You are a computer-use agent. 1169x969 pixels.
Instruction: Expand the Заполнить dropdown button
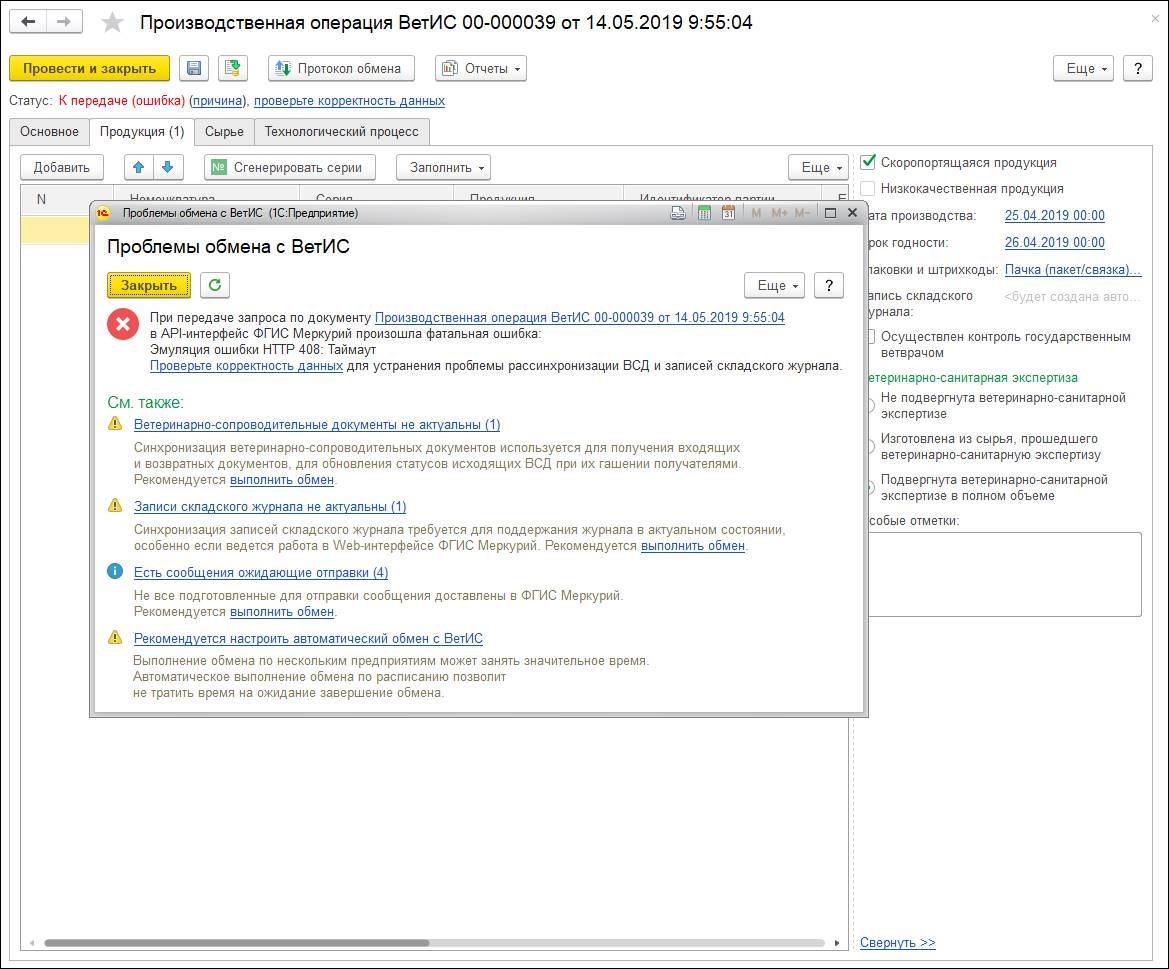tap(443, 167)
